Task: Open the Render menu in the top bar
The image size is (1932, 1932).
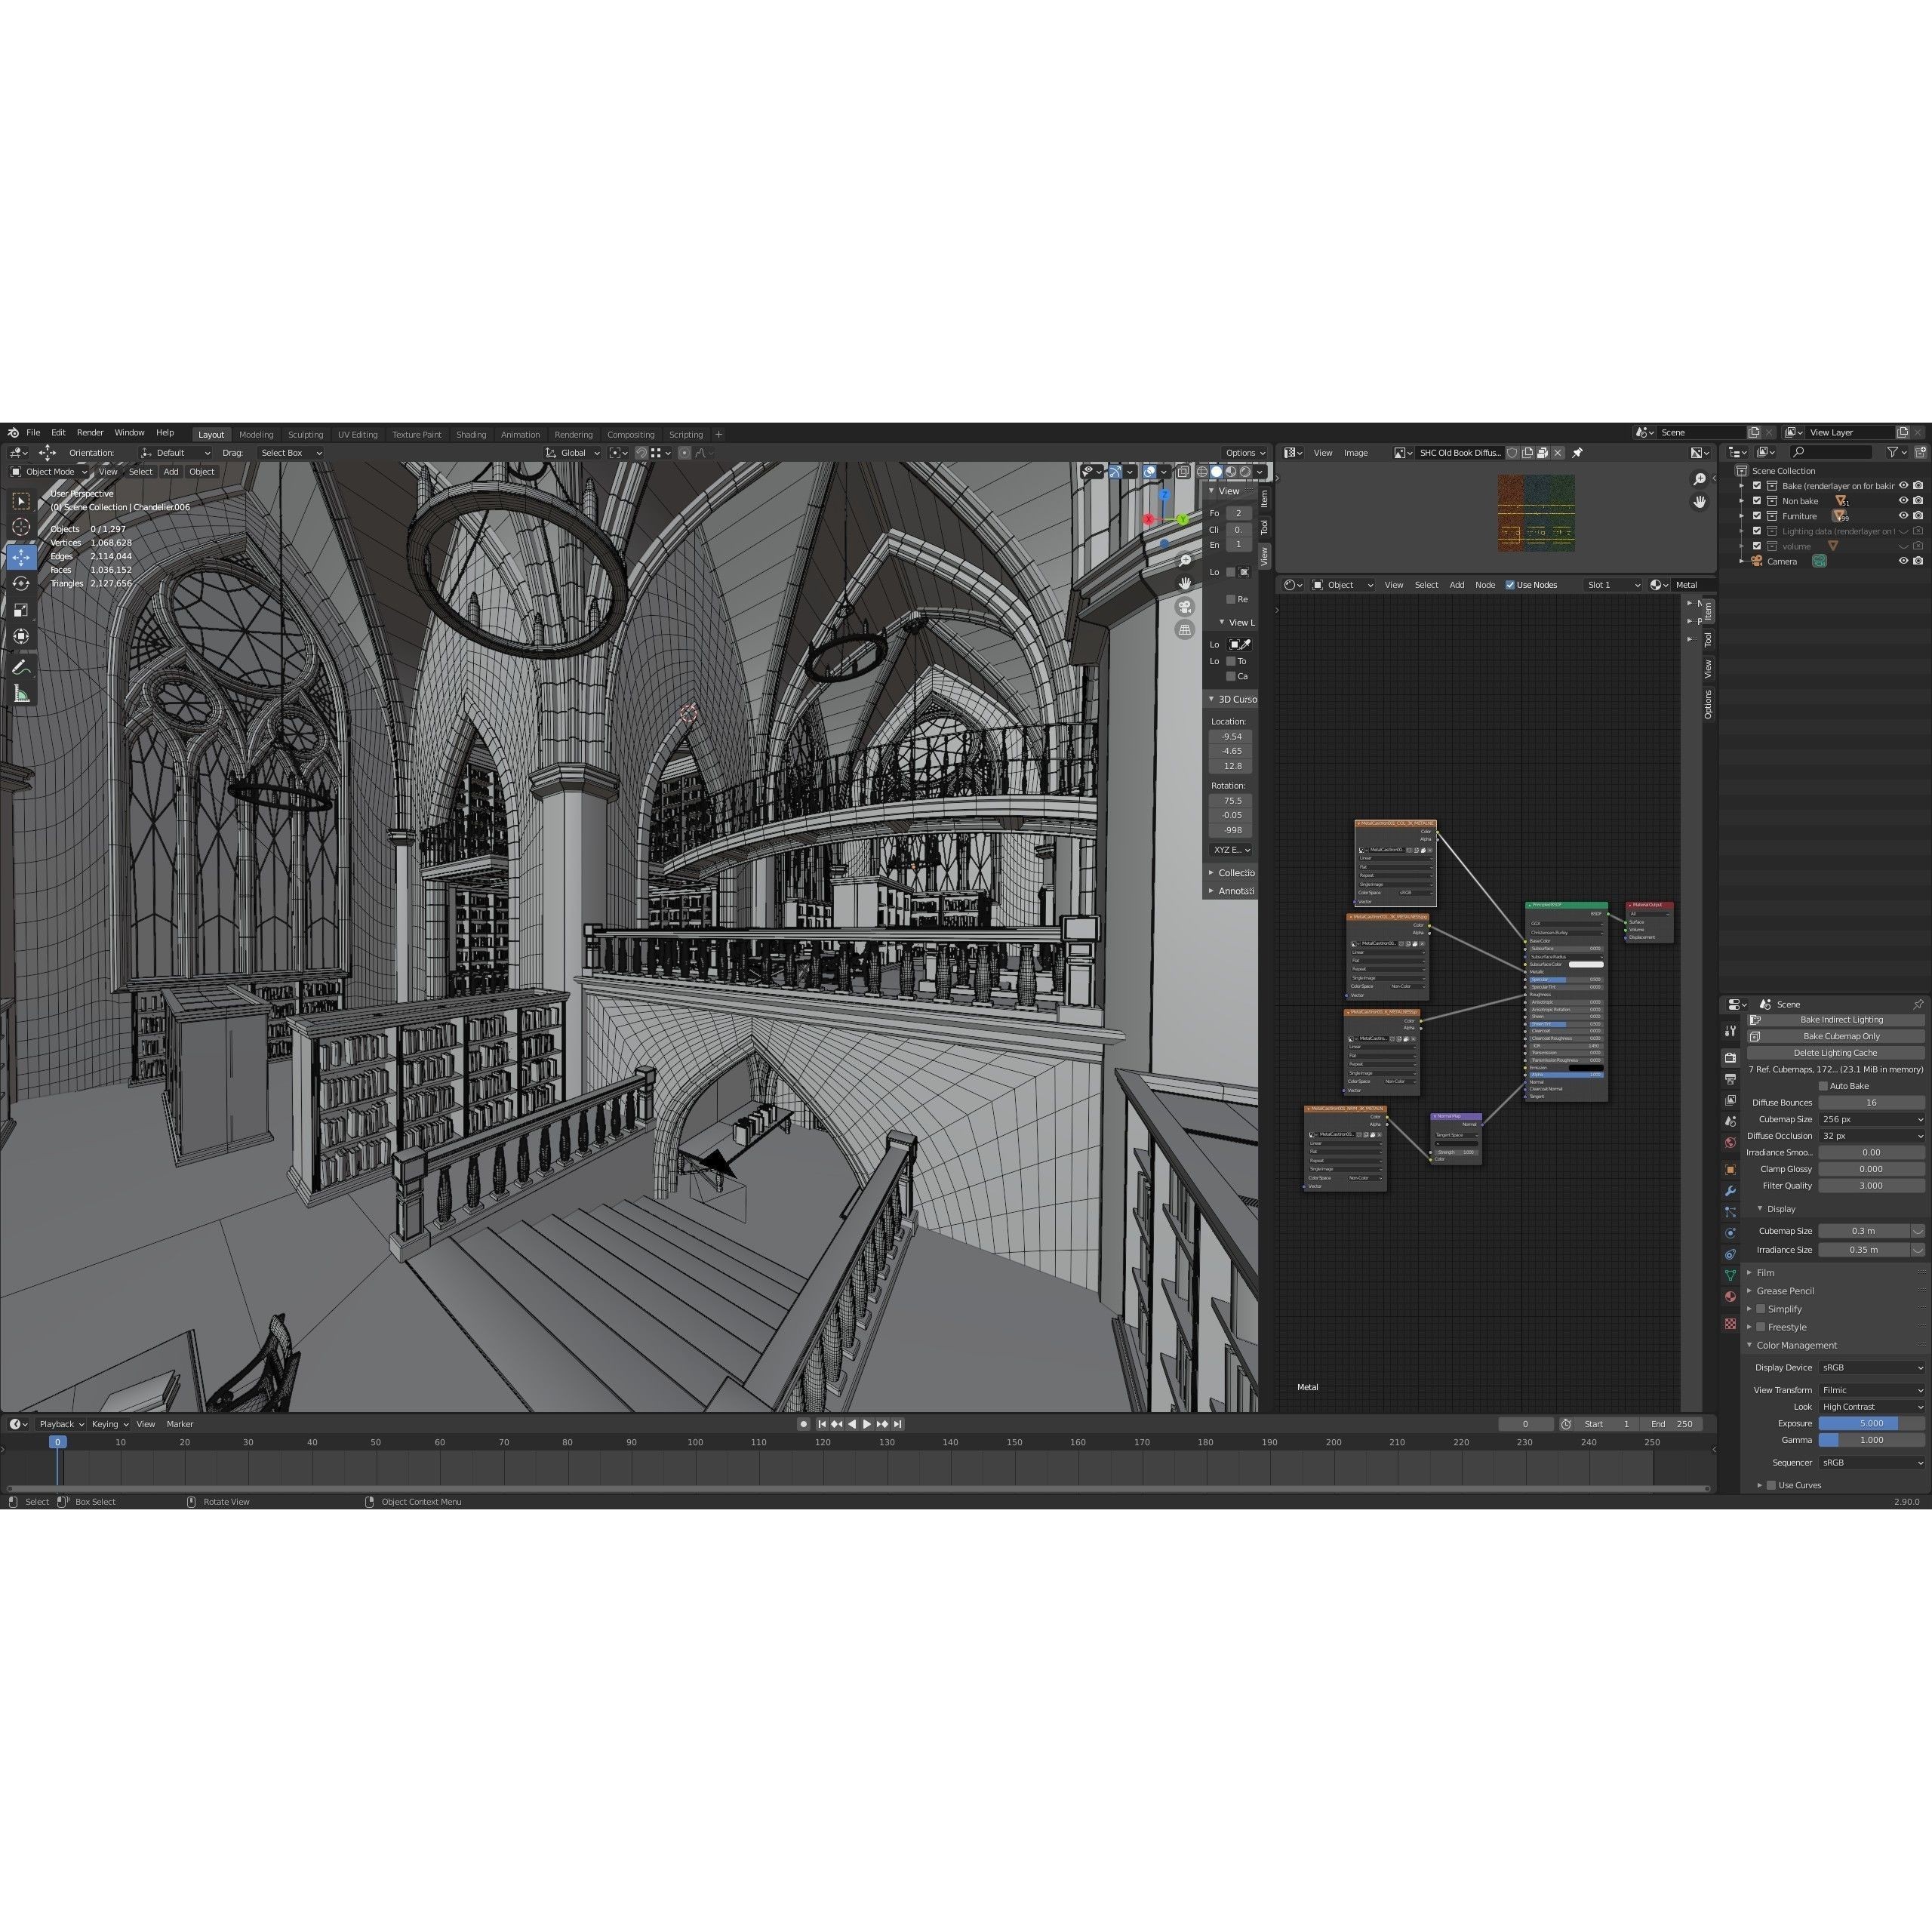Action: (x=90, y=432)
